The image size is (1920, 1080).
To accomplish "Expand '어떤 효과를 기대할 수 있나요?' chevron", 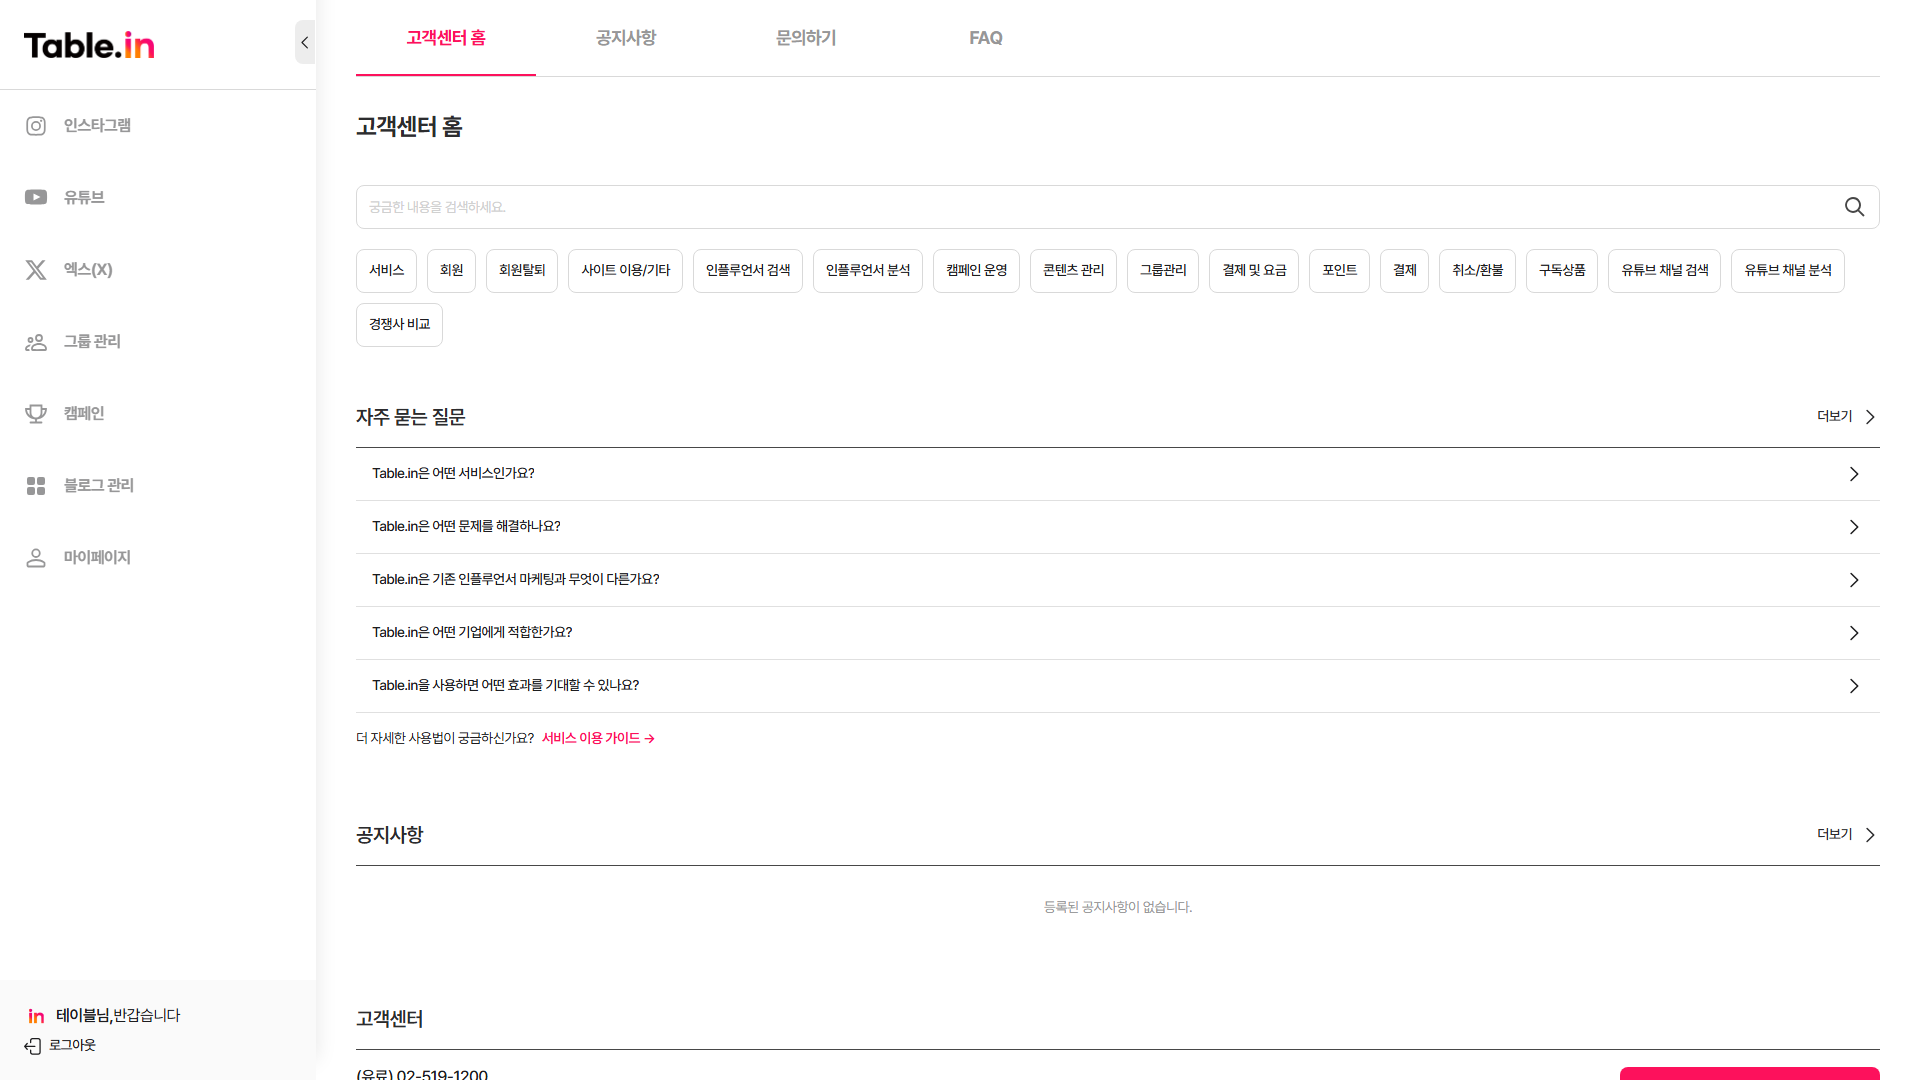I will point(1854,686).
